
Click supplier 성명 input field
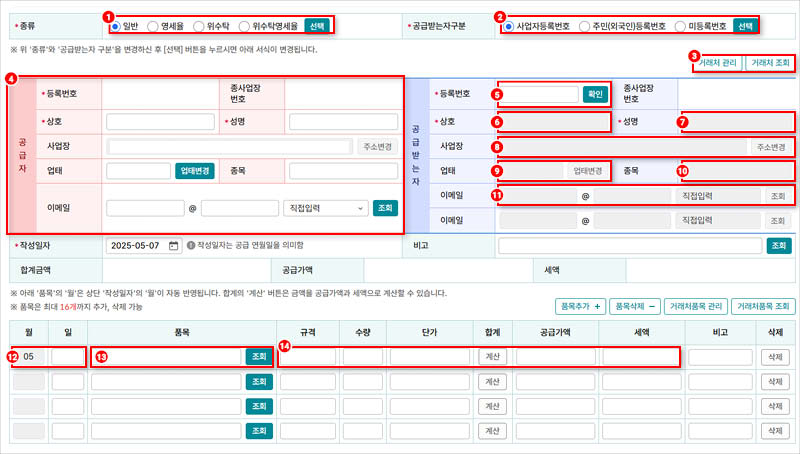pos(343,122)
